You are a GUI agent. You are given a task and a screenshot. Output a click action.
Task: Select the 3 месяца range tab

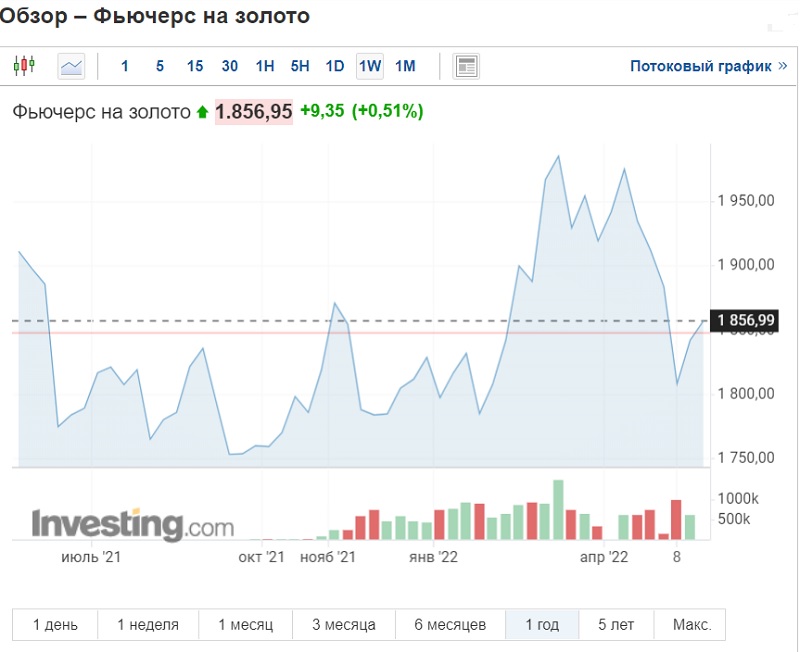point(343,625)
